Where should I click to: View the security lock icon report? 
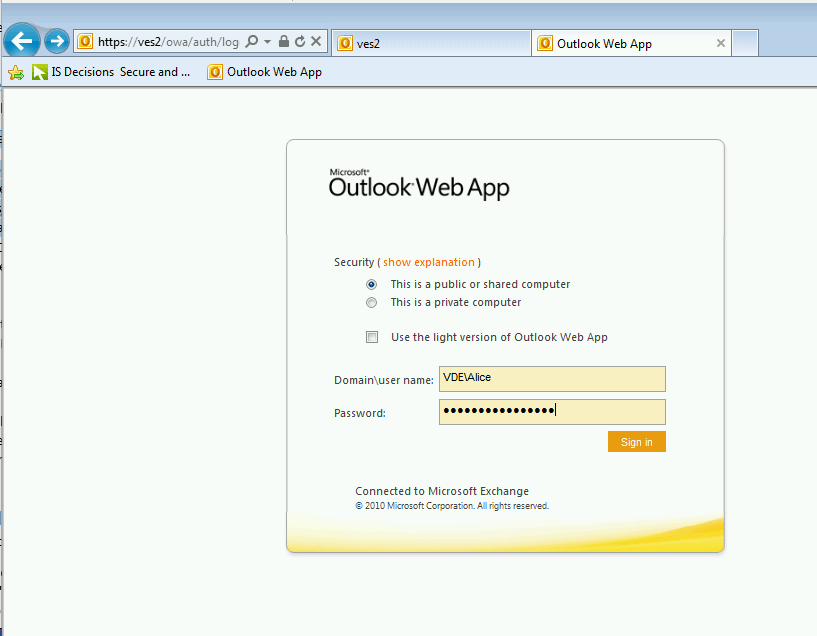click(284, 41)
